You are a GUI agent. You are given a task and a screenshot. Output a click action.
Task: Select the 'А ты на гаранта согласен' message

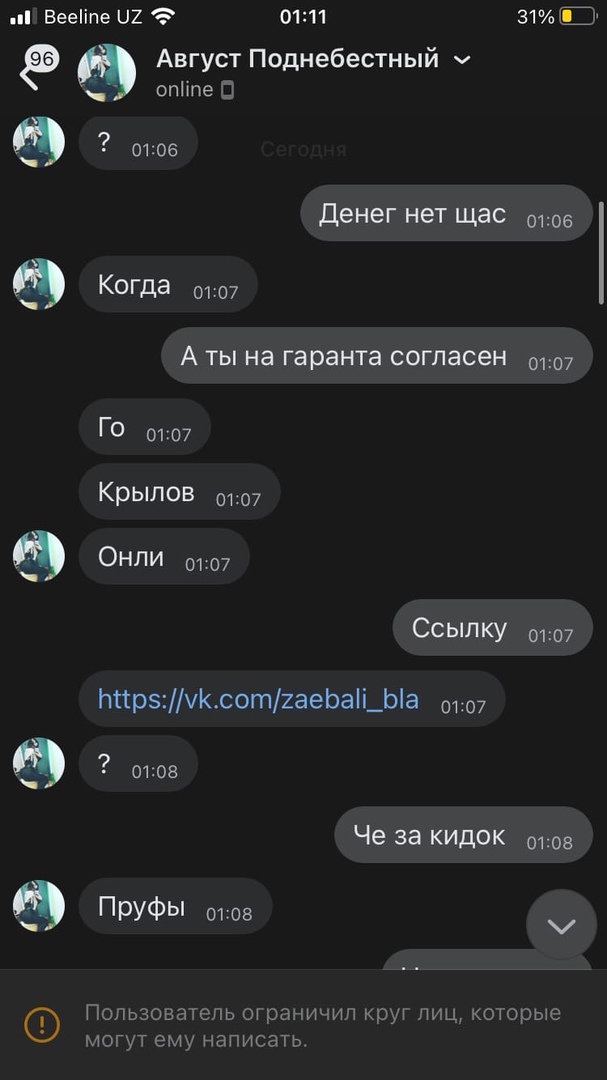[x=377, y=355]
